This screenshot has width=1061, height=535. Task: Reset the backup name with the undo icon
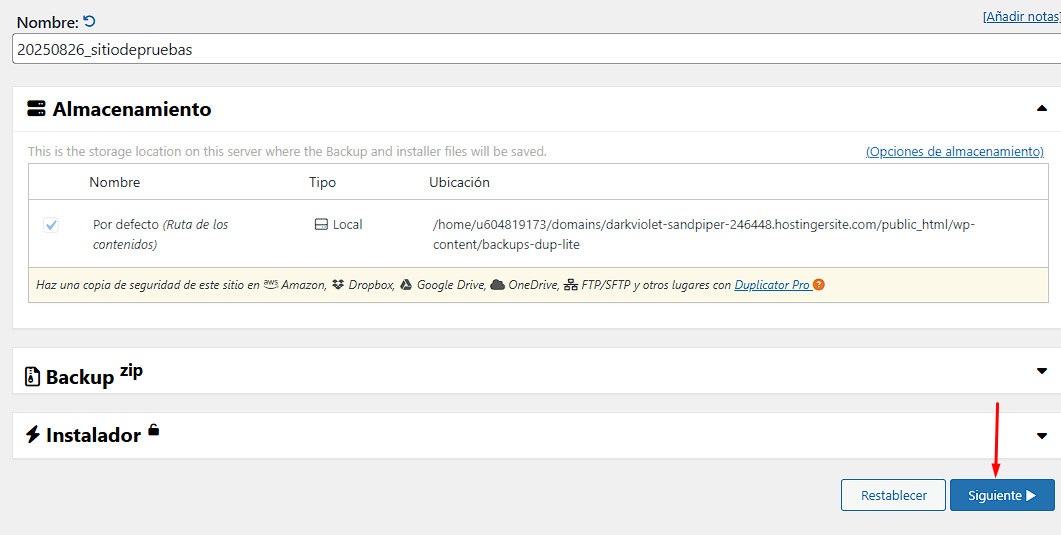point(89,21)
